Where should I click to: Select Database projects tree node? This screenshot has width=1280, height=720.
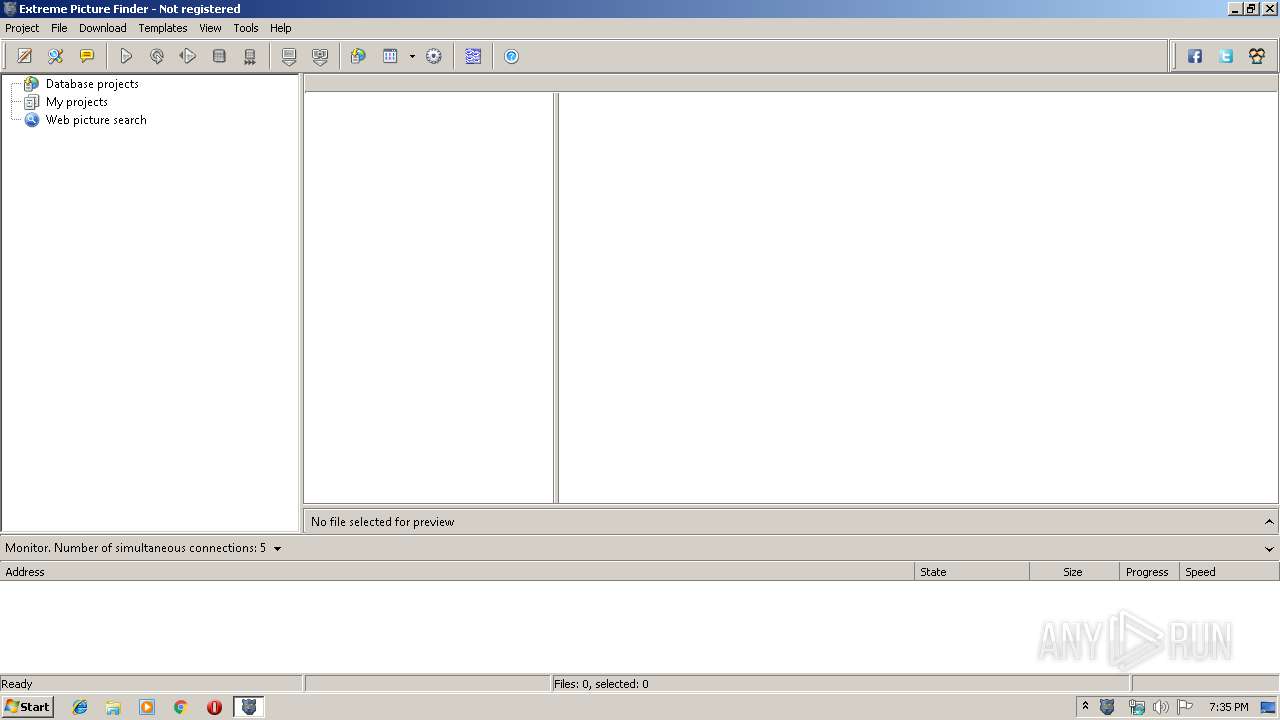tap(92, 84)
